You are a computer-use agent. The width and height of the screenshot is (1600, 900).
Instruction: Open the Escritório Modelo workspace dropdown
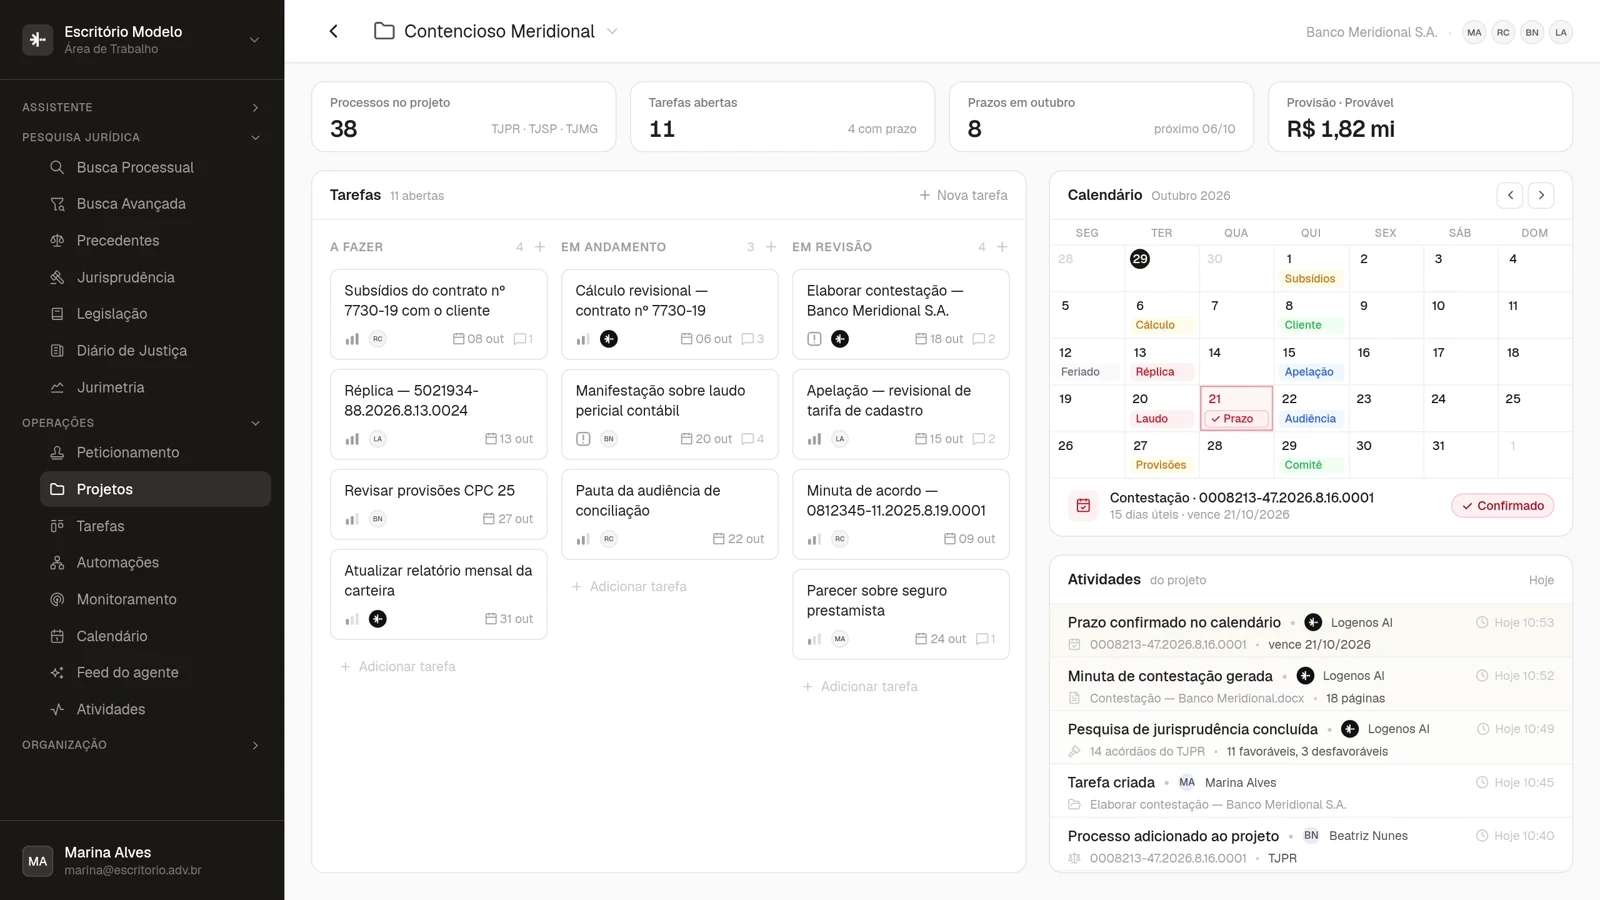(254, 40)
